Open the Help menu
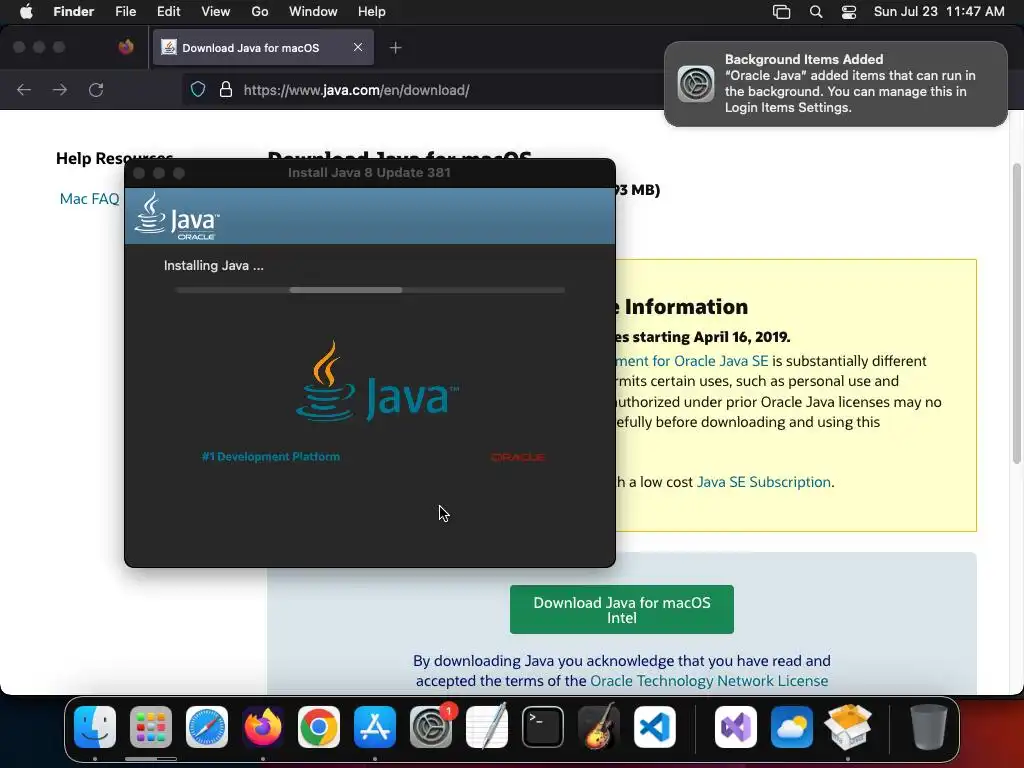Image resolution: width=1024 pixels, height=768 pixels. point(372,12)
